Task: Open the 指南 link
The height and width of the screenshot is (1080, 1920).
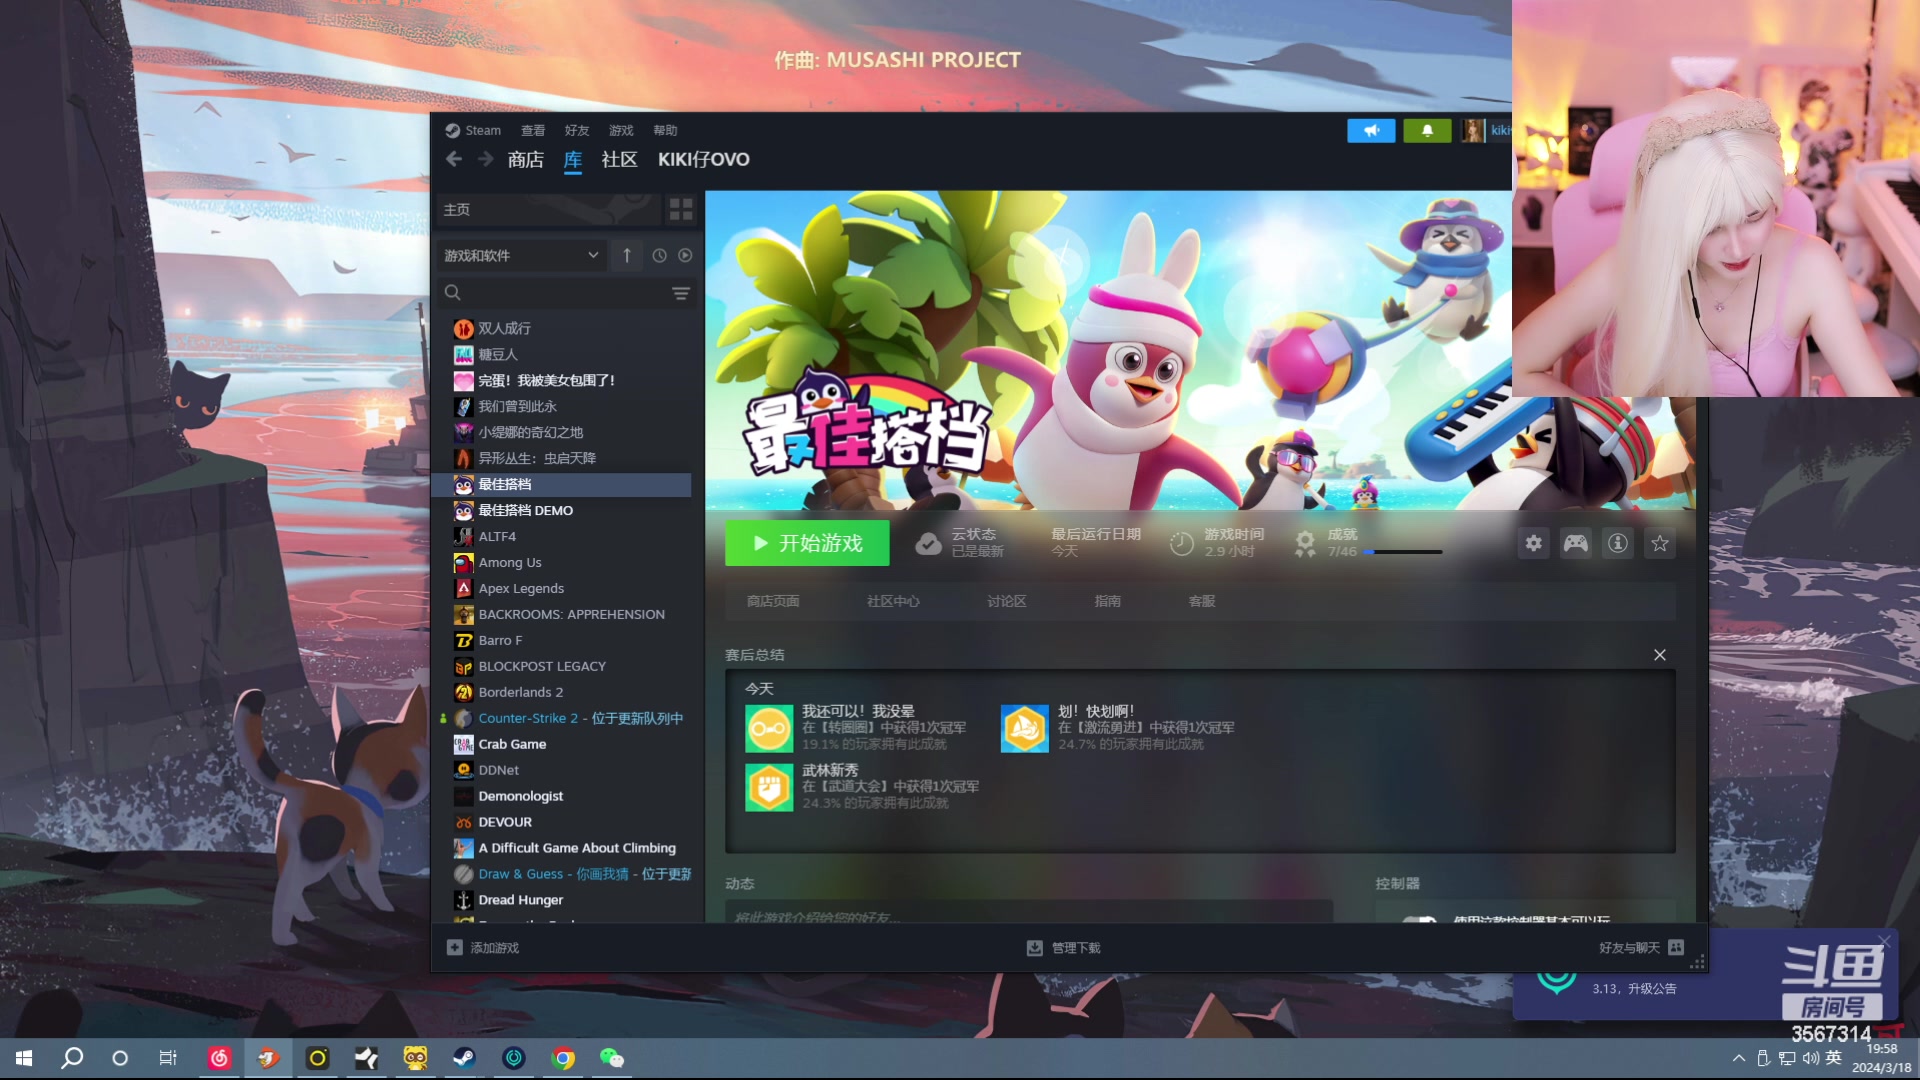Action: click(x=1107, y=601)
